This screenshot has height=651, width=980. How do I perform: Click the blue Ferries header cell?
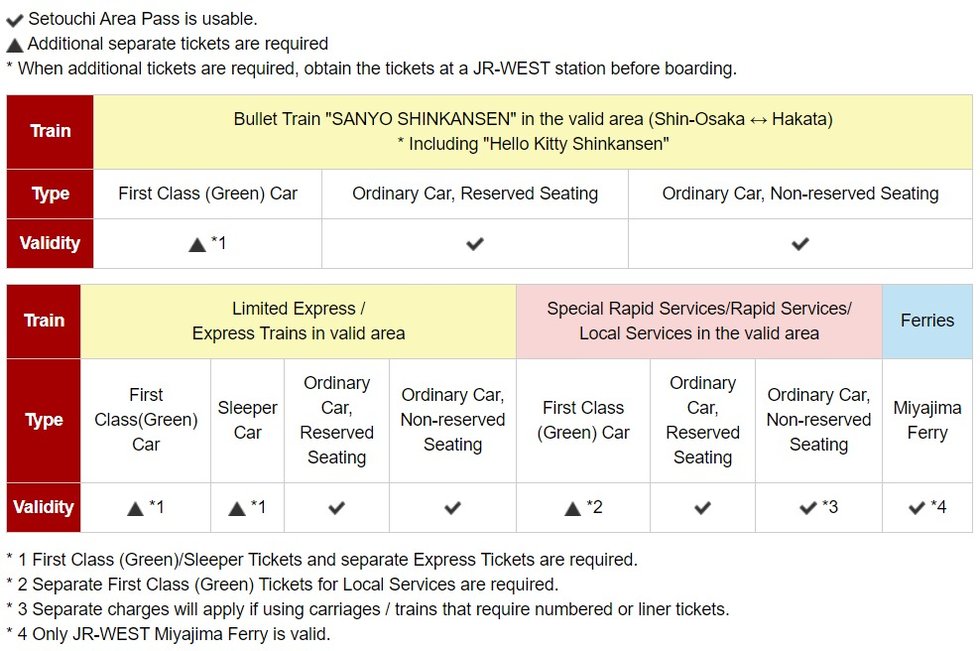(927, 321)
